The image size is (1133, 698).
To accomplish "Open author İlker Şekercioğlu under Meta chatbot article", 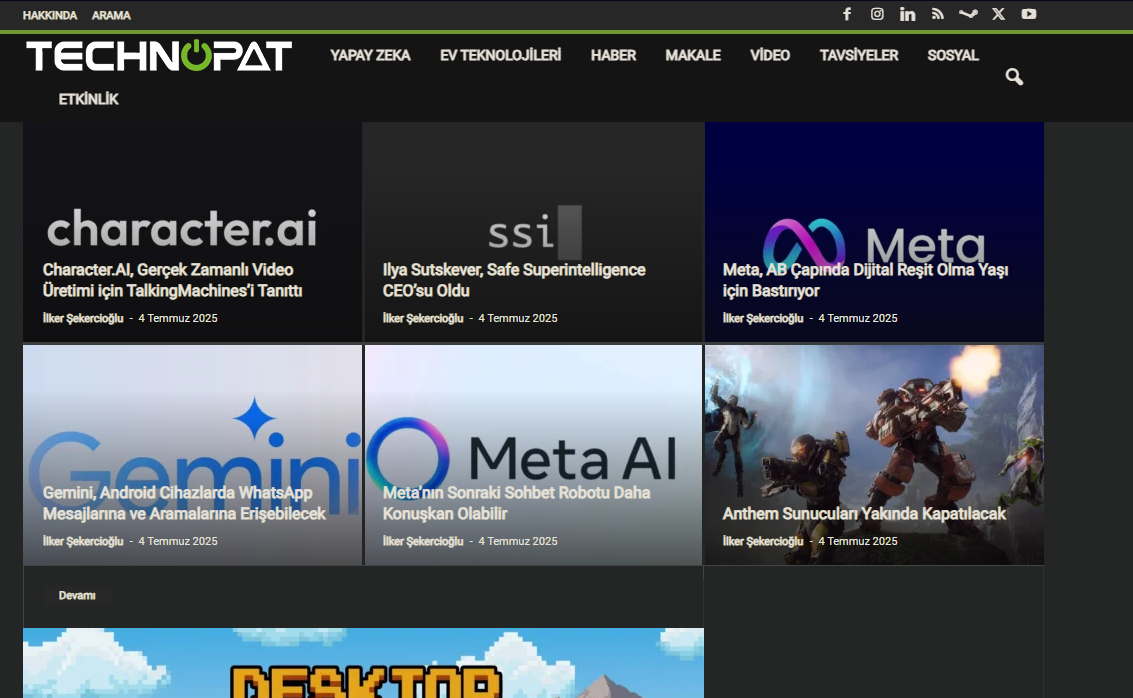I will coord(423,541).
